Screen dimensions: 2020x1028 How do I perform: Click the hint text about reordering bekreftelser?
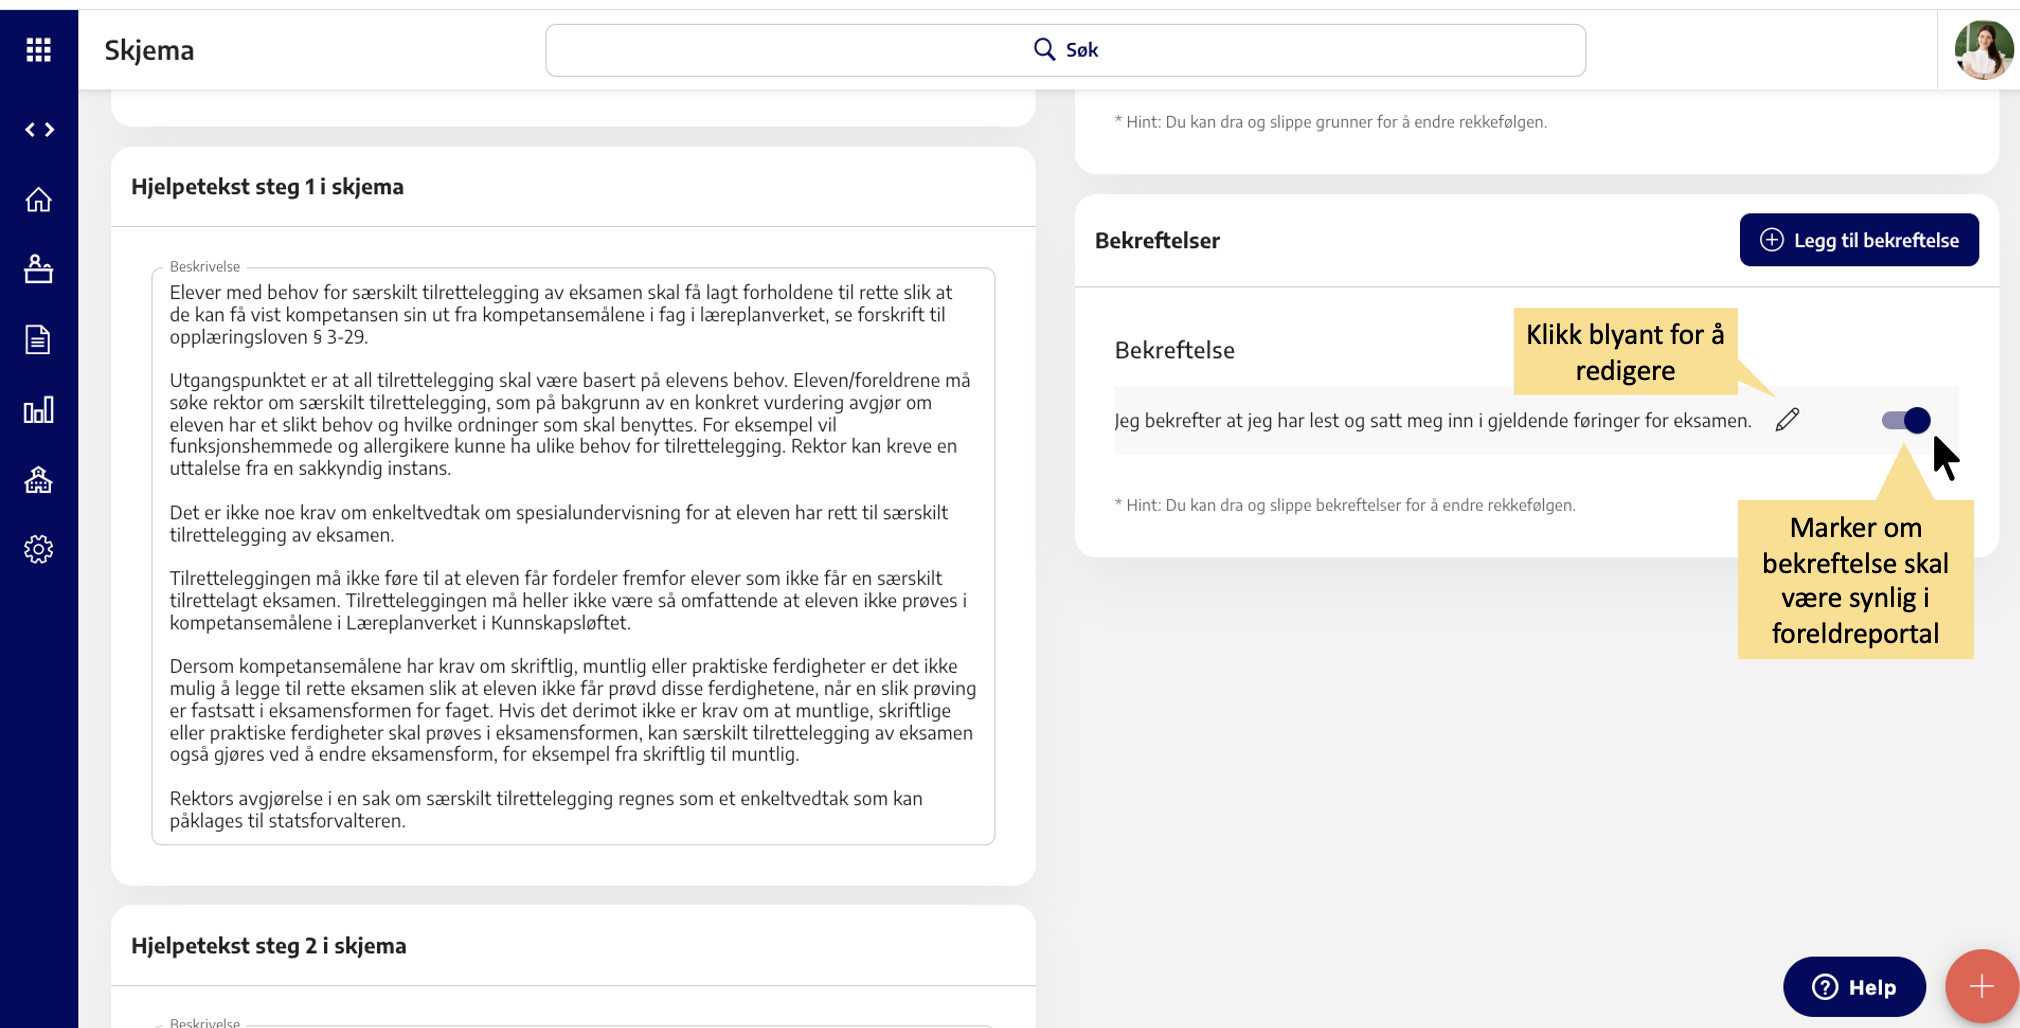[x=1344, y=505]
